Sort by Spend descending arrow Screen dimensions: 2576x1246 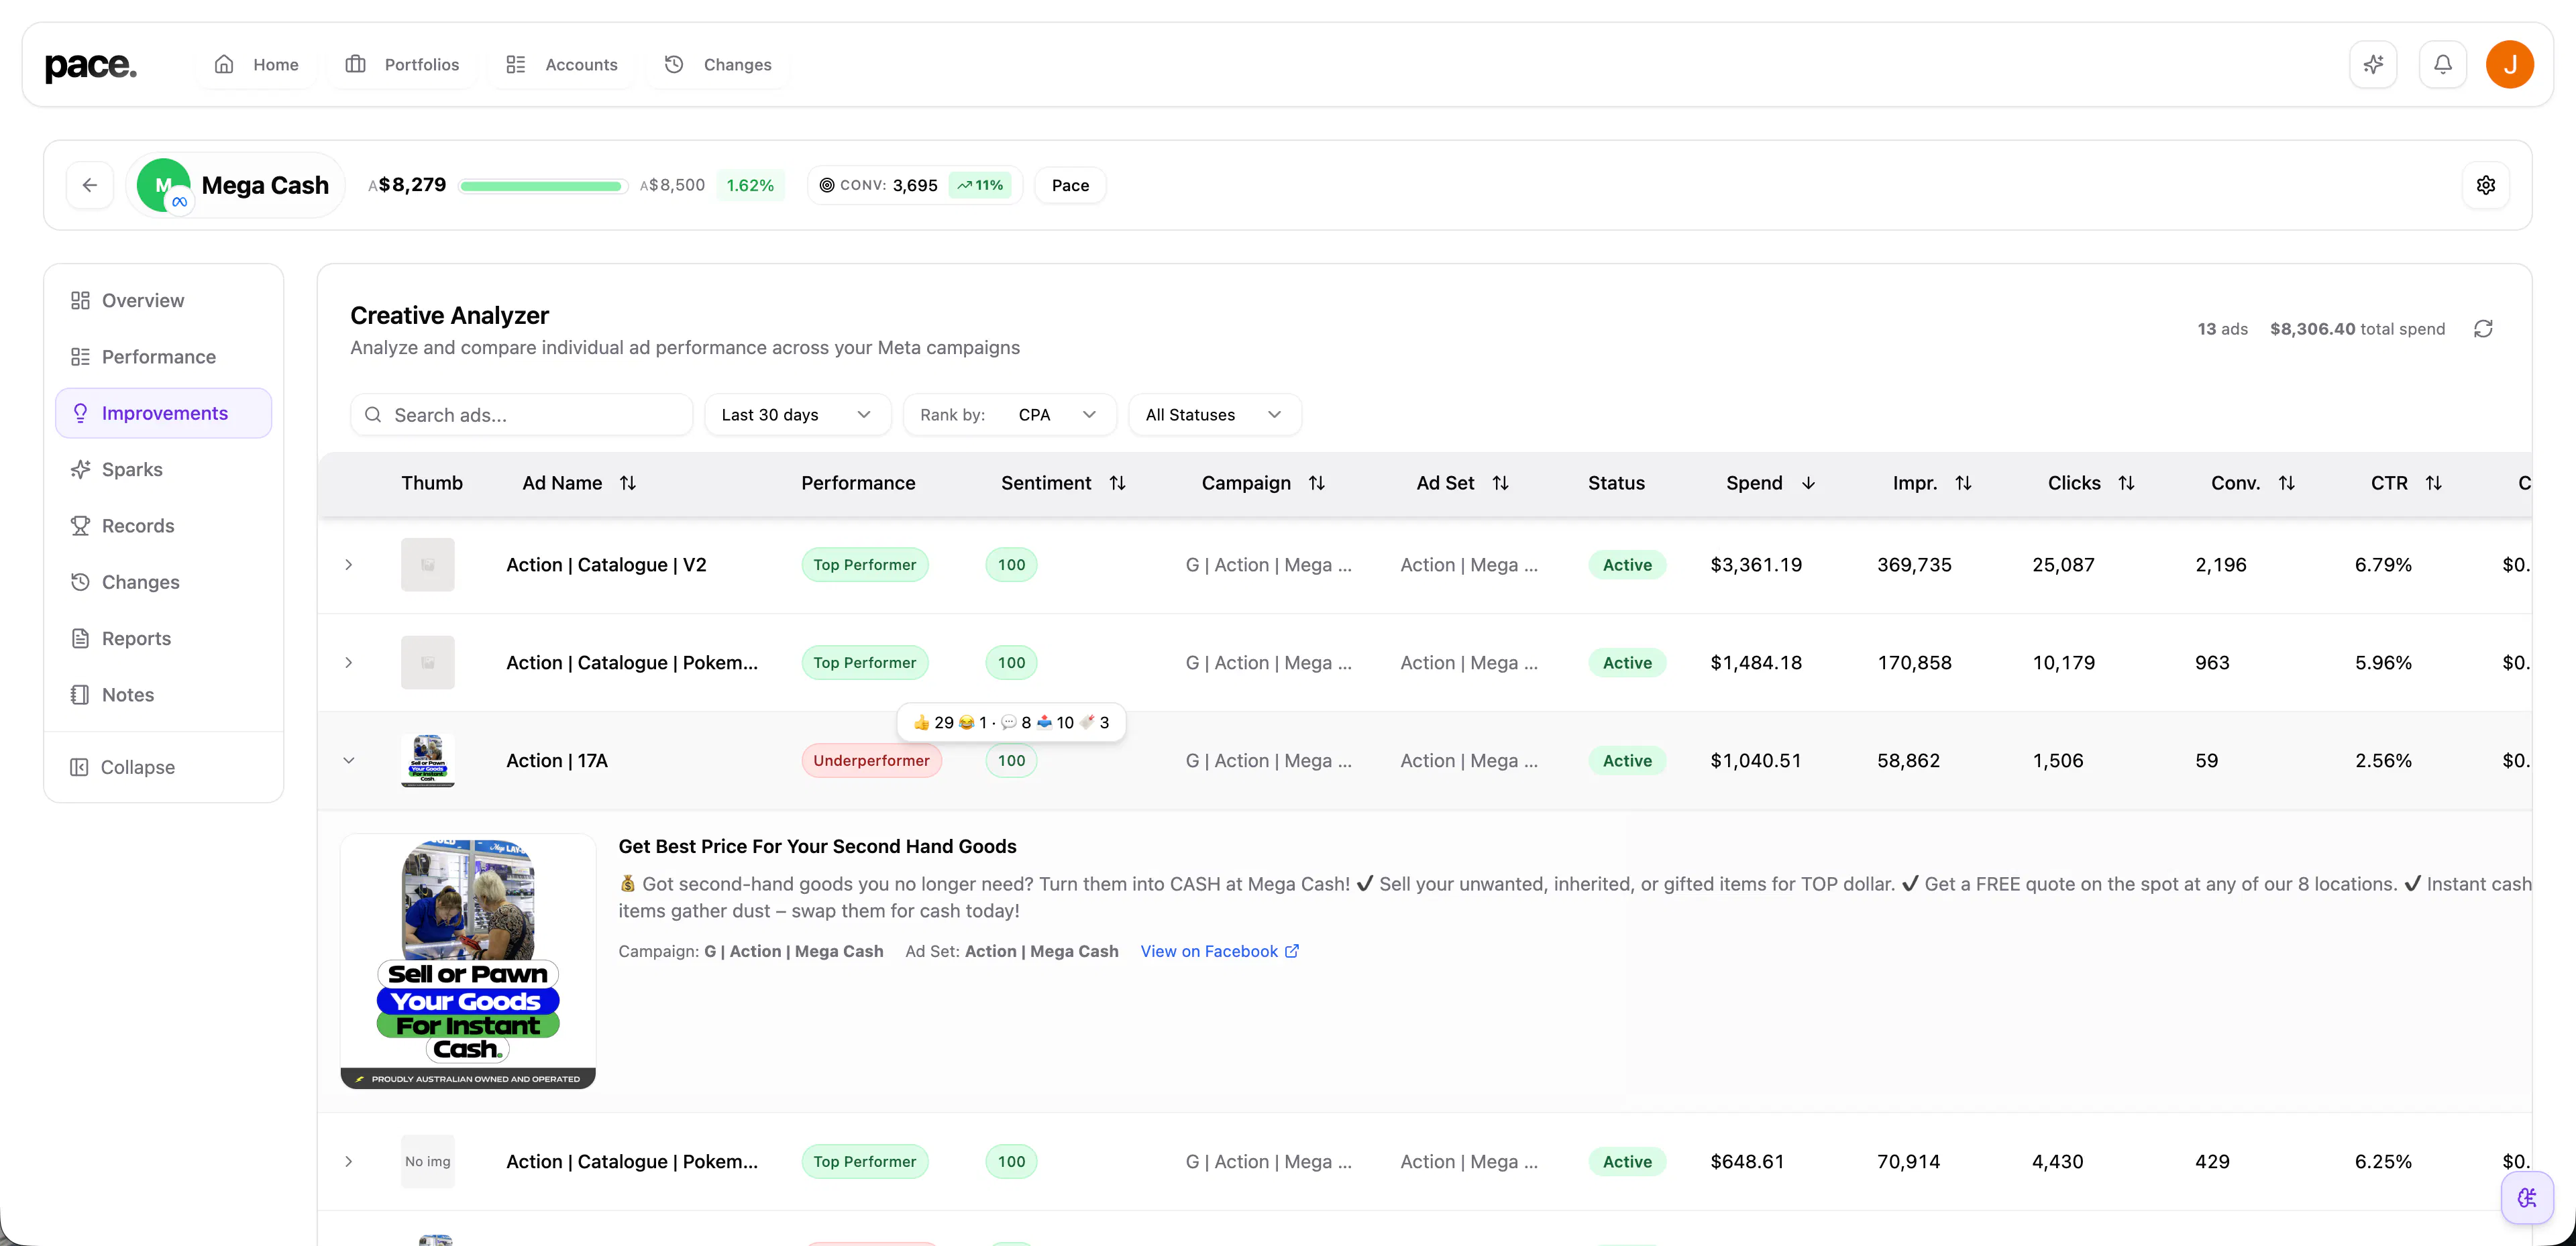[1808, 483]
